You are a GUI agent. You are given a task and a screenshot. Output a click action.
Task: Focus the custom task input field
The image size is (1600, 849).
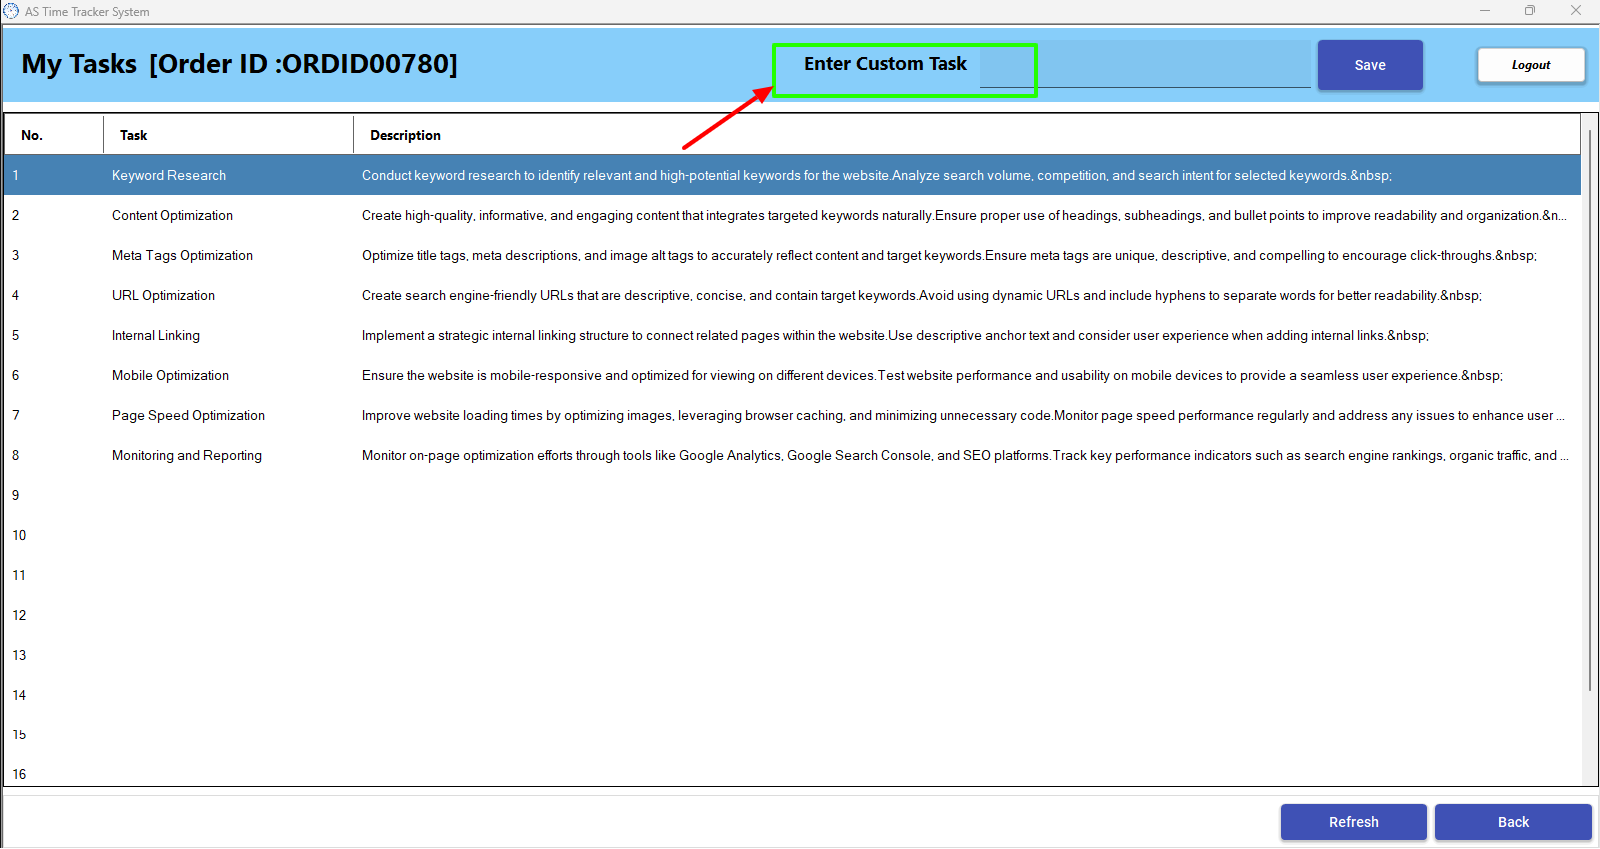(x=1145, y=65)
